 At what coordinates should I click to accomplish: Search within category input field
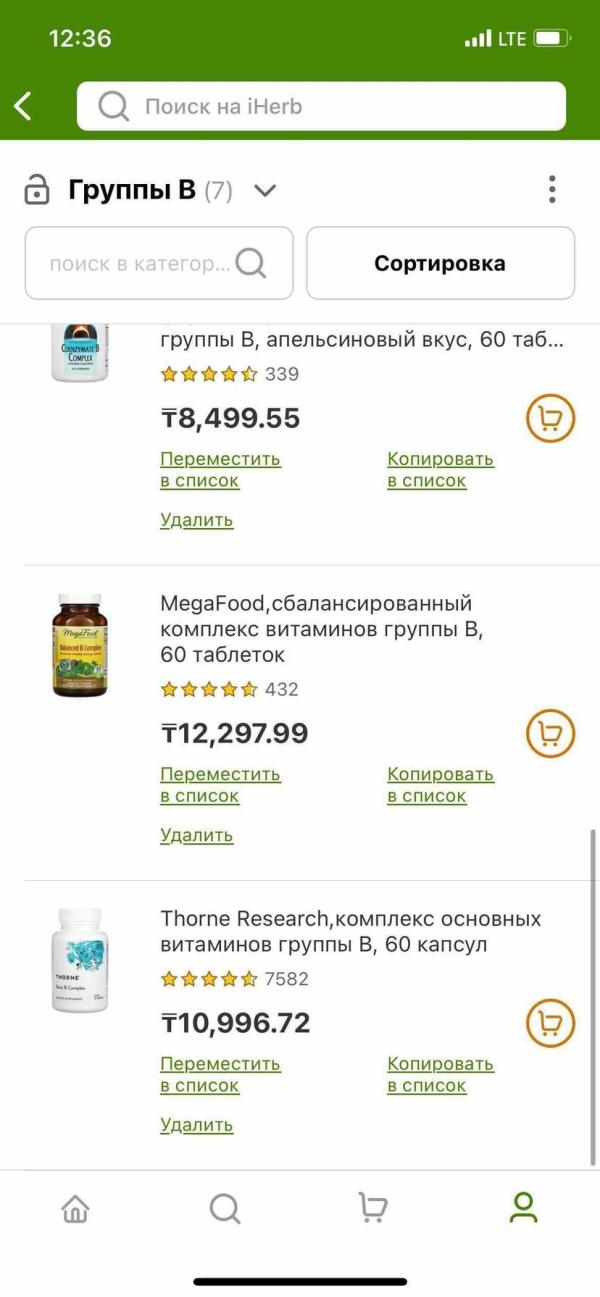pos(140,264)
